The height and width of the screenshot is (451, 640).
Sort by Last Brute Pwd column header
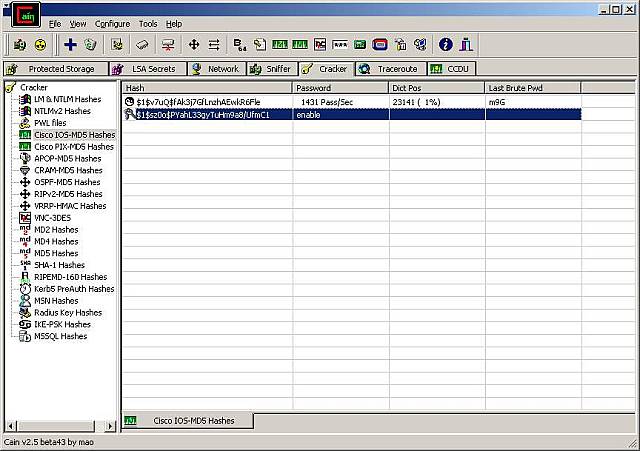point(533,88)
